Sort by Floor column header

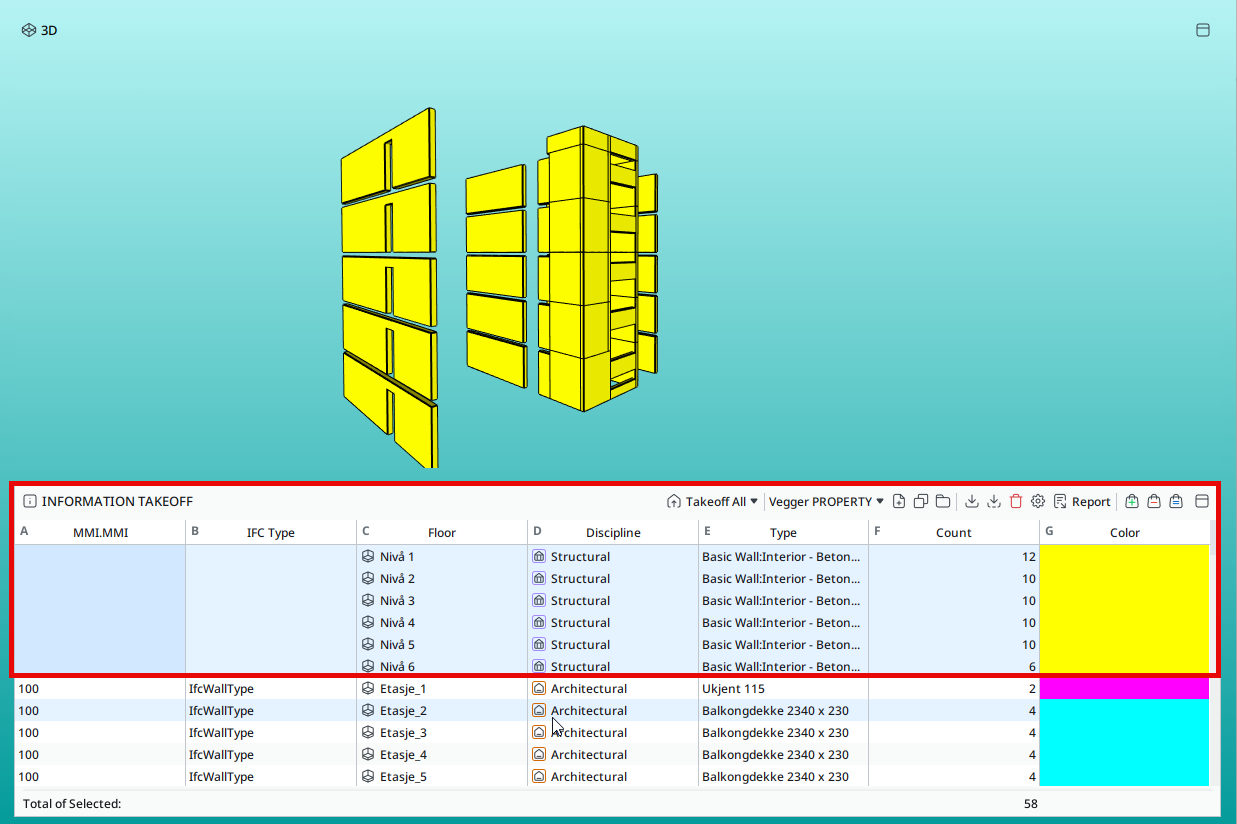(x=442, y=533)
